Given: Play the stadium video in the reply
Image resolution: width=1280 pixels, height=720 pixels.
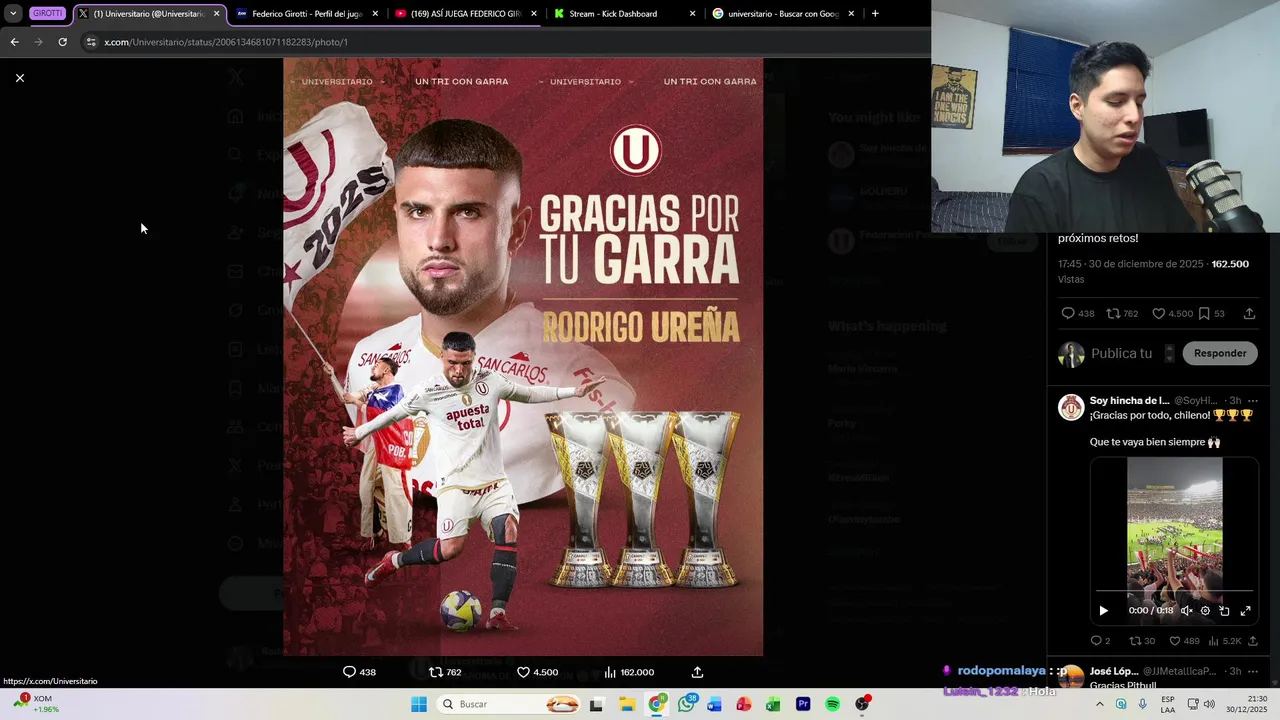Looking at the screenshot, I should (x=1103, y=610).
